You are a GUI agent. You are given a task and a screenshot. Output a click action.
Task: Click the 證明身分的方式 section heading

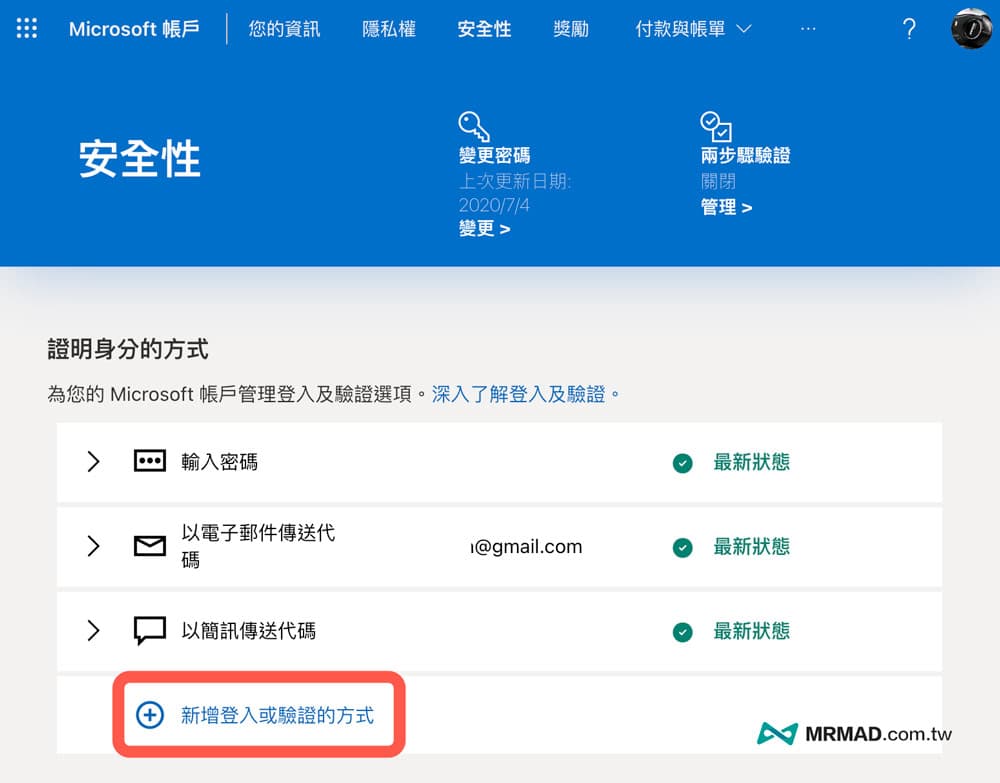click(x=128, y=349)
